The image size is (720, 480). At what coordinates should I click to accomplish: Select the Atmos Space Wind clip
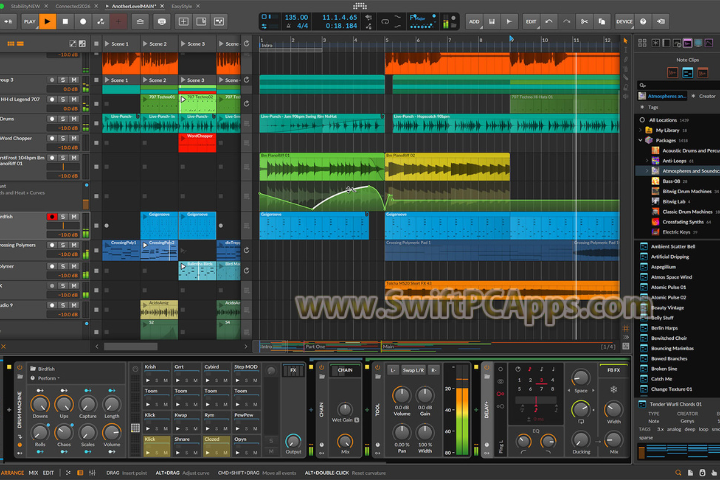click(x=671, y=277)
